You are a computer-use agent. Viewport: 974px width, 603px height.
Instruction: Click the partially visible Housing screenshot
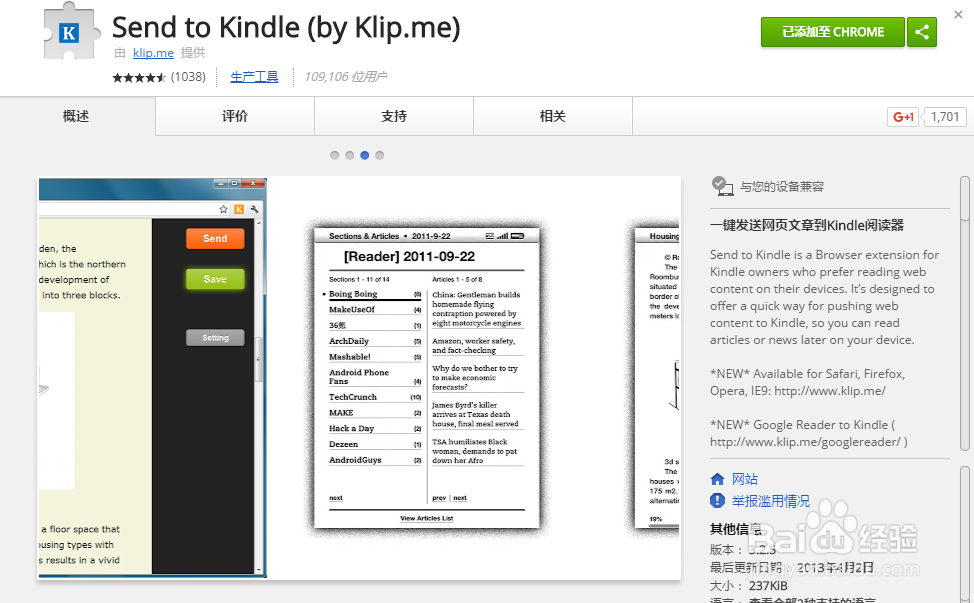click(655, 378)
